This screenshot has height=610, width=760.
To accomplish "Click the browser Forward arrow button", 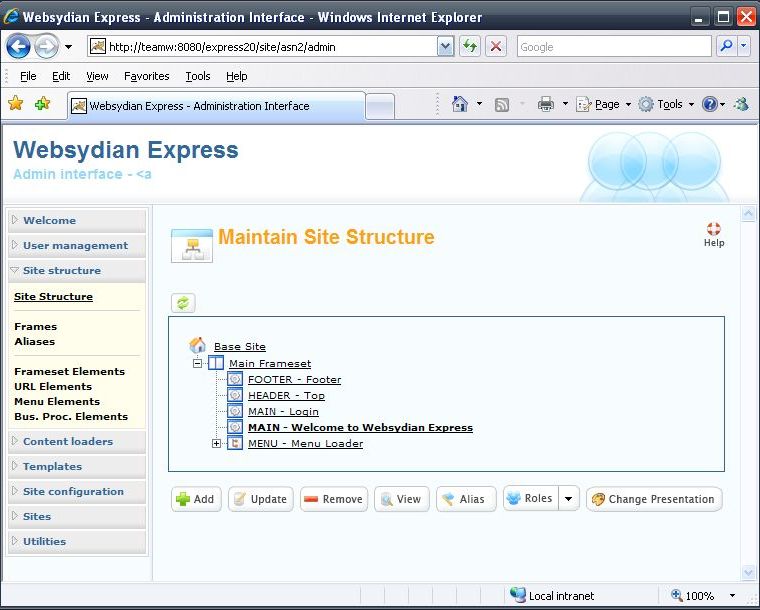I will coord(47,47).
